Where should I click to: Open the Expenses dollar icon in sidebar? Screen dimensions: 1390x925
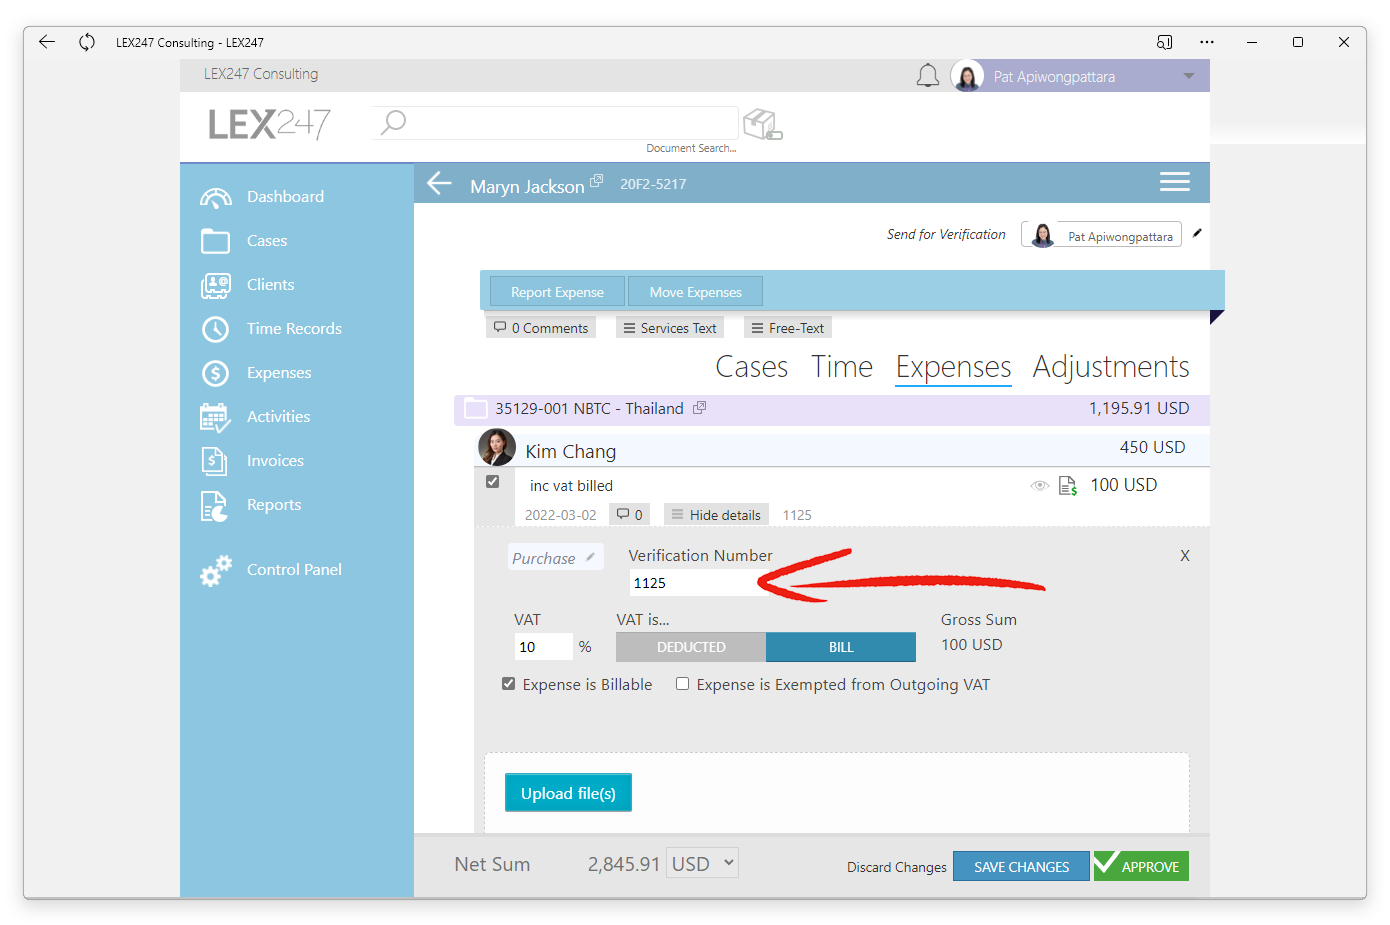point(215,373)
